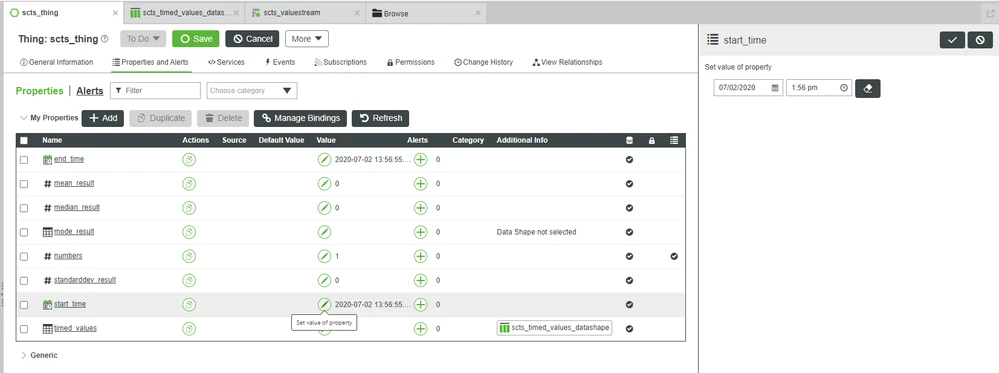Click help icon beside Thing: scts_thing
Viewport: 999px width, 373px height.
(104, 39)
